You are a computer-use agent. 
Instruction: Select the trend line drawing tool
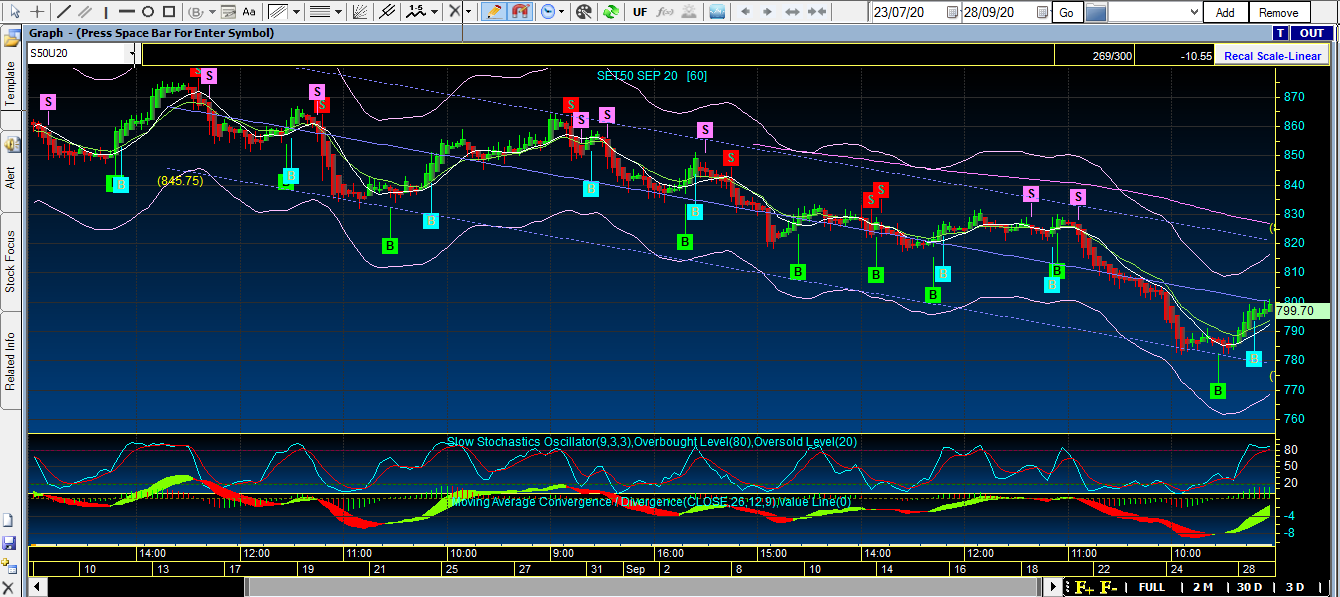coord(64,12)
